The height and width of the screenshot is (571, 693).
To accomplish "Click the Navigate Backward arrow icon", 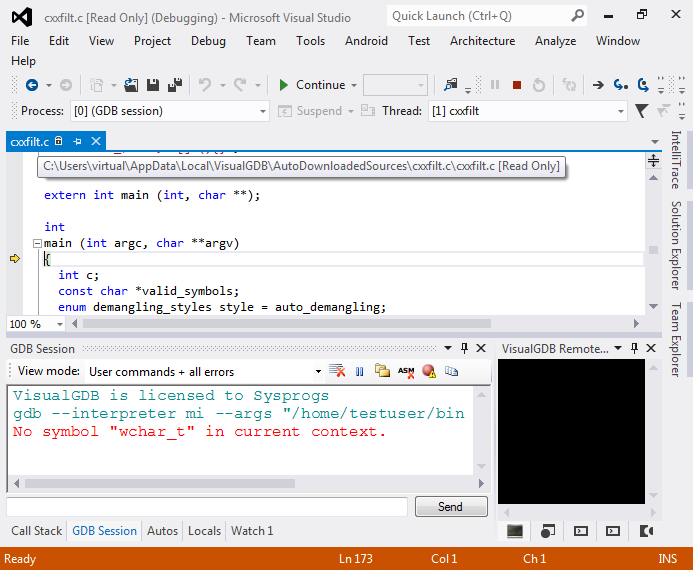I will pyautogui.click(x=32, y=85).
